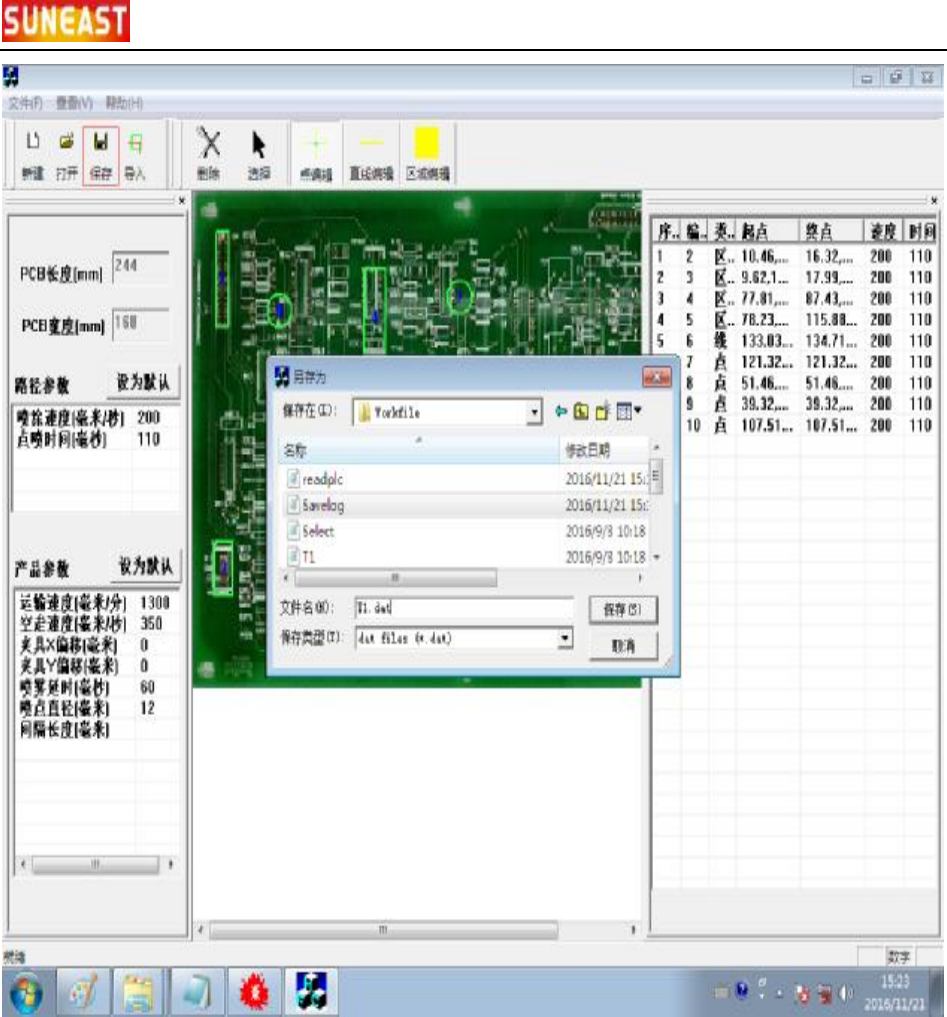947x1017 pixels.
Task: Select table row 5 with start 133.03
Action: click(x=795, y=341)
